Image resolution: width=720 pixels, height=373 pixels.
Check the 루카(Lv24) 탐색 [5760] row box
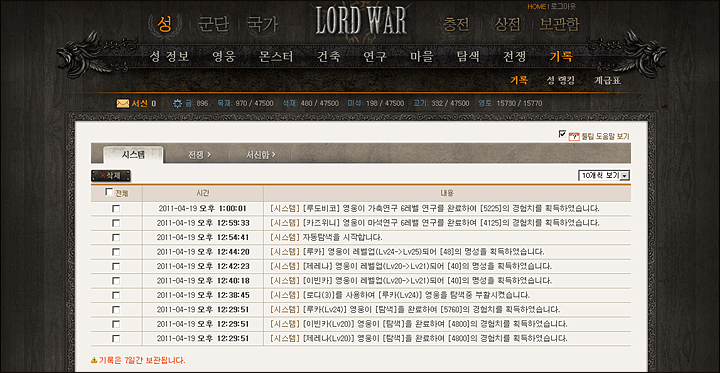(116, 310)
